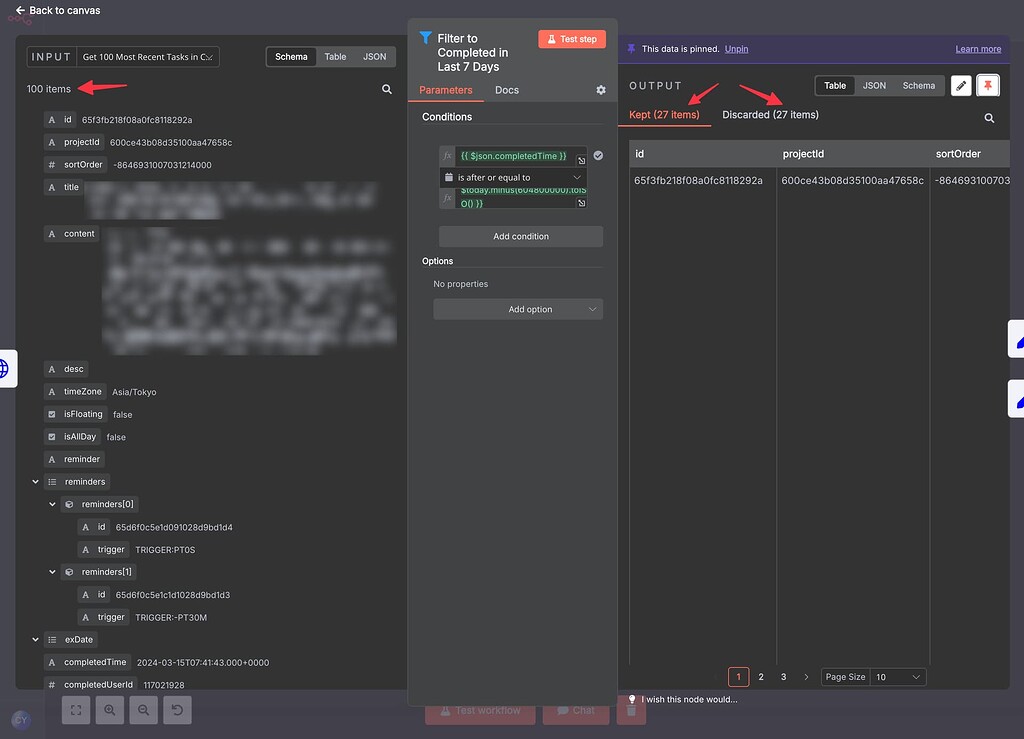Click the zoom in magnifier icon
Screen dimensions: 1024x739
tap(109, 710)
